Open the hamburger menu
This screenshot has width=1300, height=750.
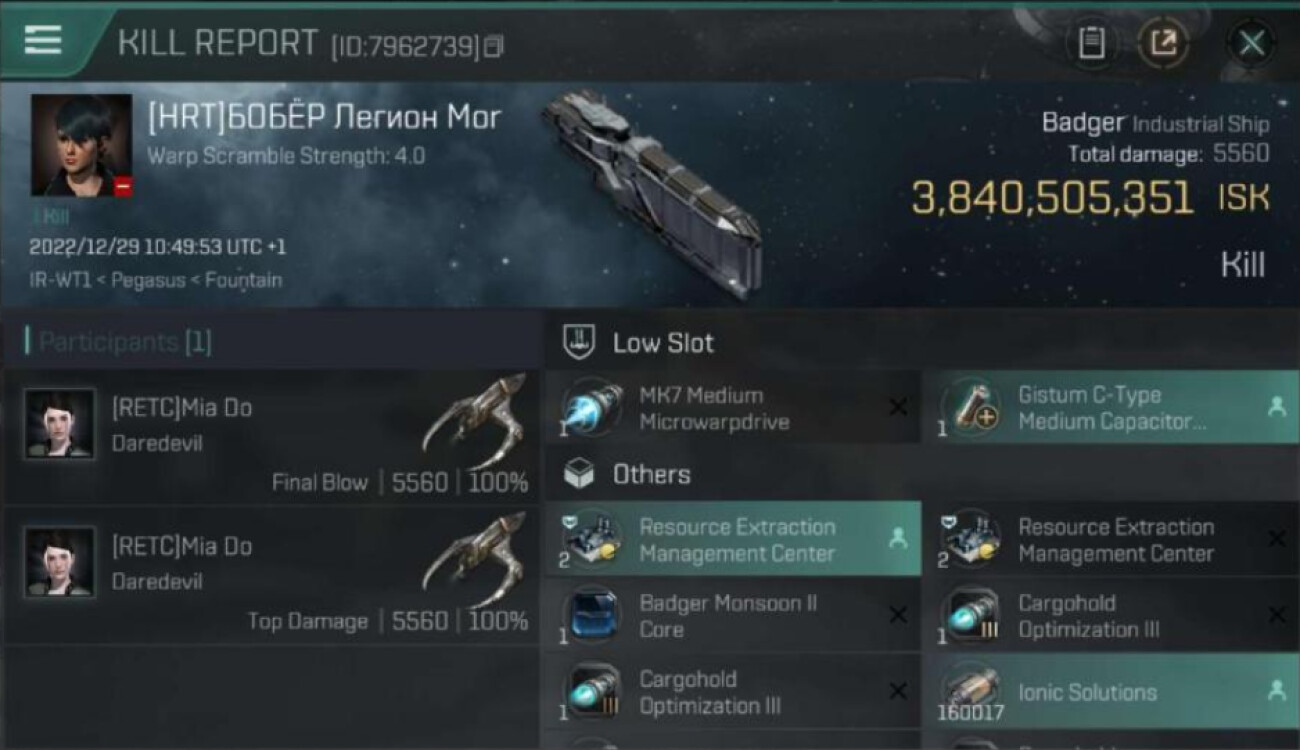[43, 40]
